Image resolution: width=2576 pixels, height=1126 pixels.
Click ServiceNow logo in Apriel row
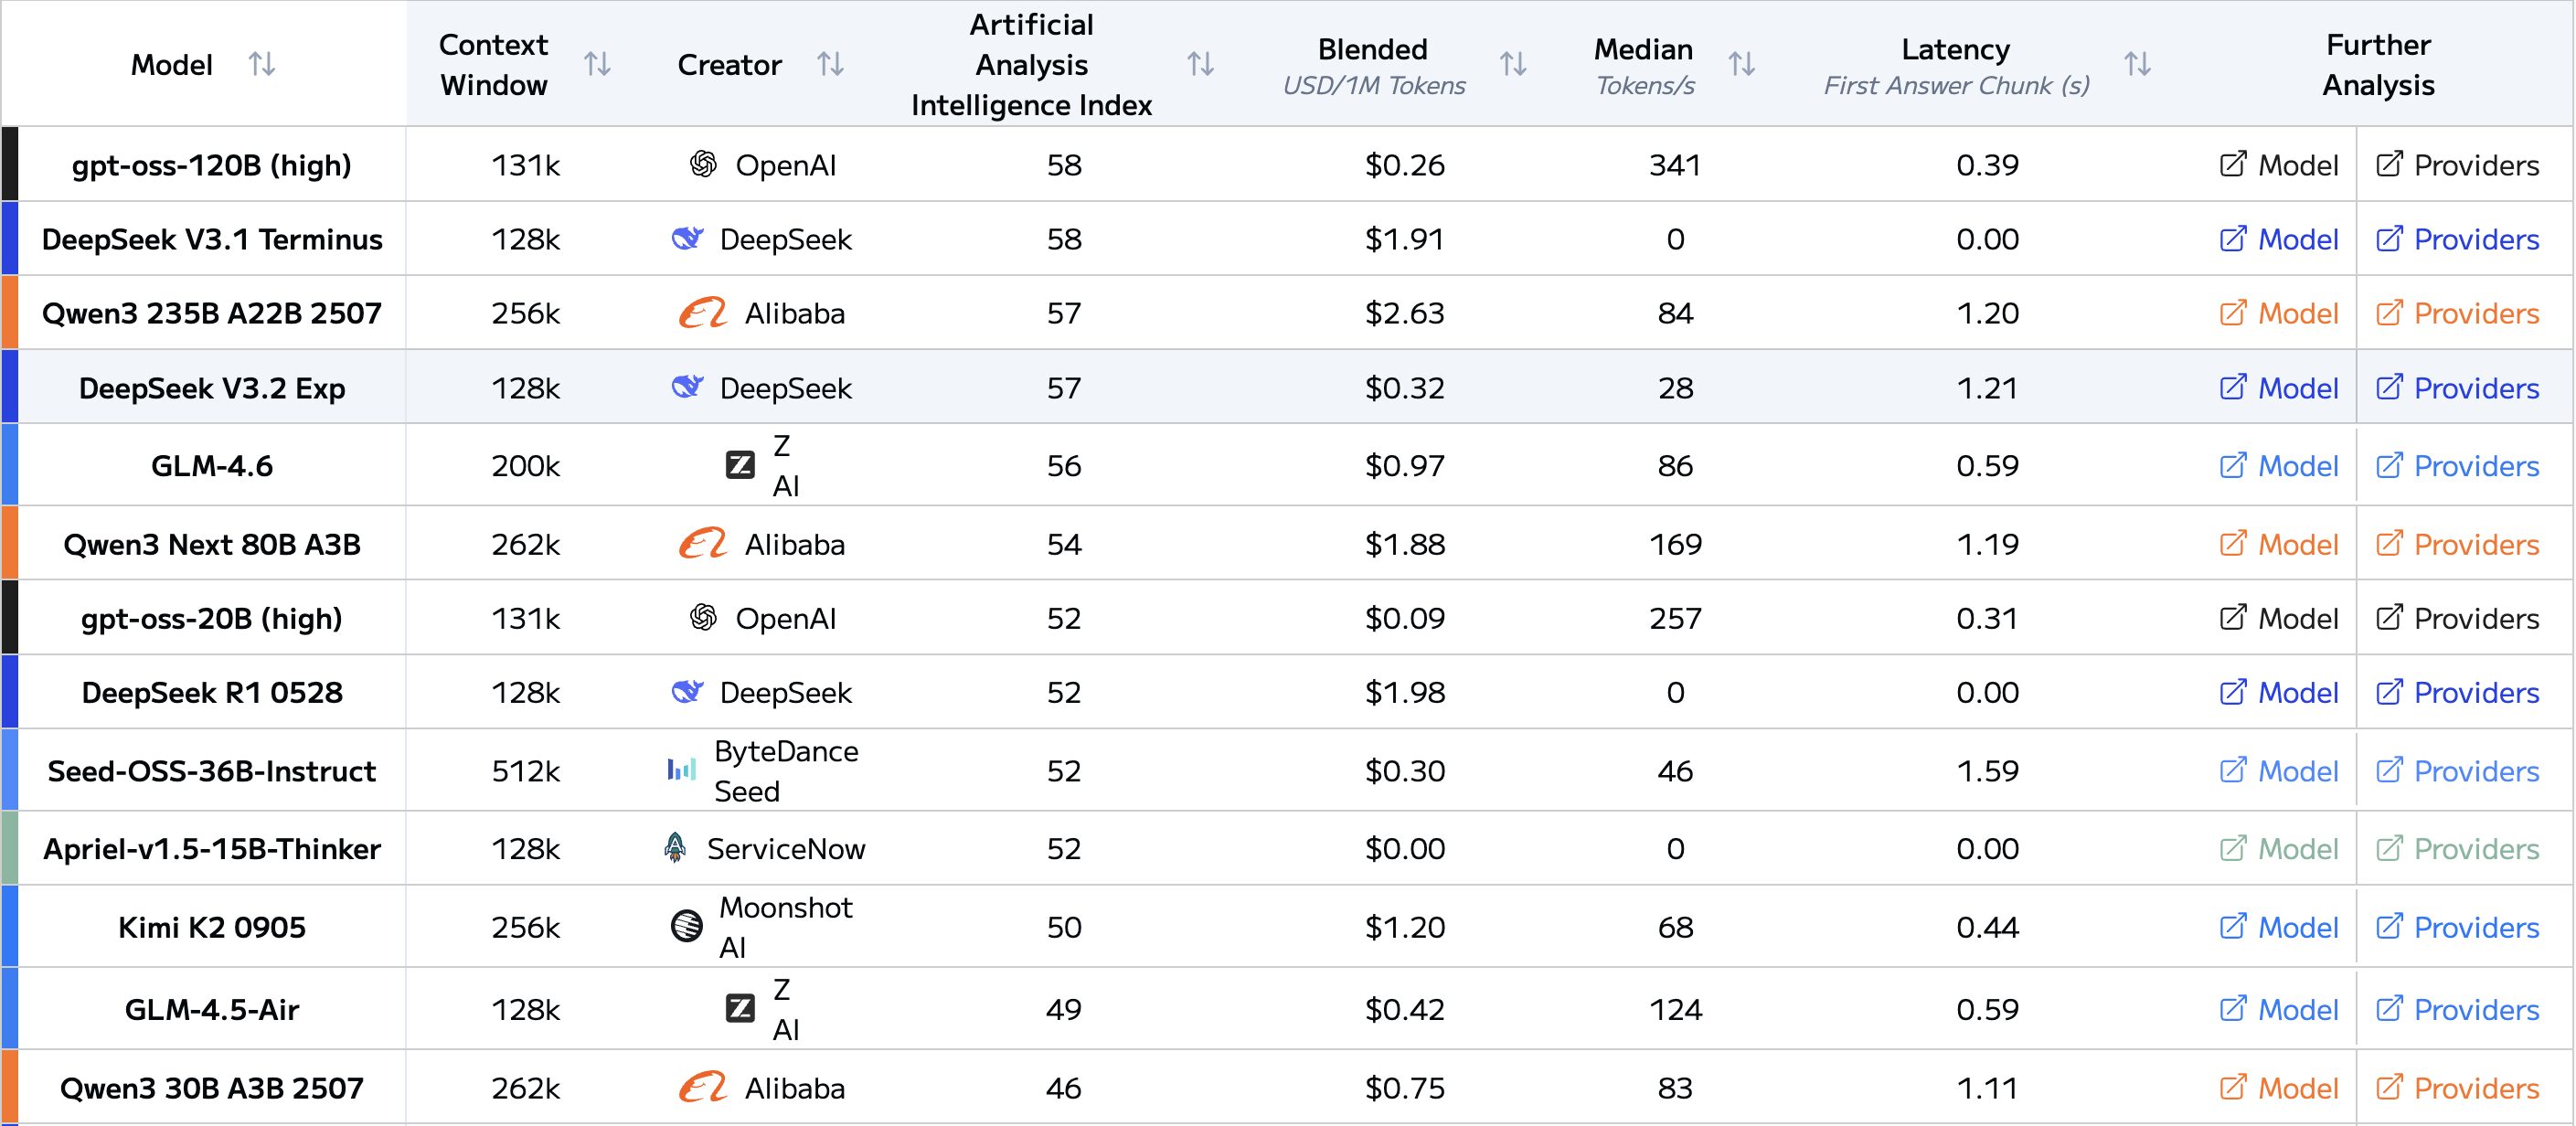[676, 848]
